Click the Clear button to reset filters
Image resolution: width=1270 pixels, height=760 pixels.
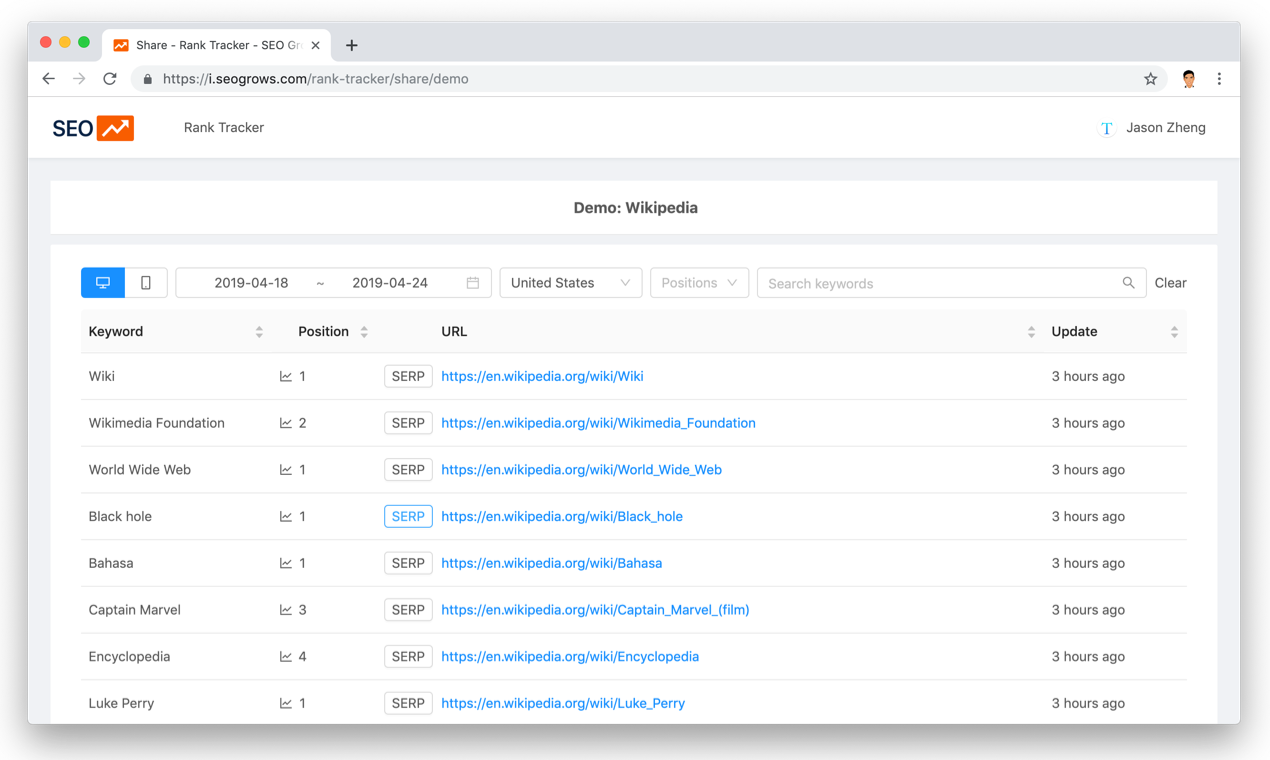[x=1170, y=283]
